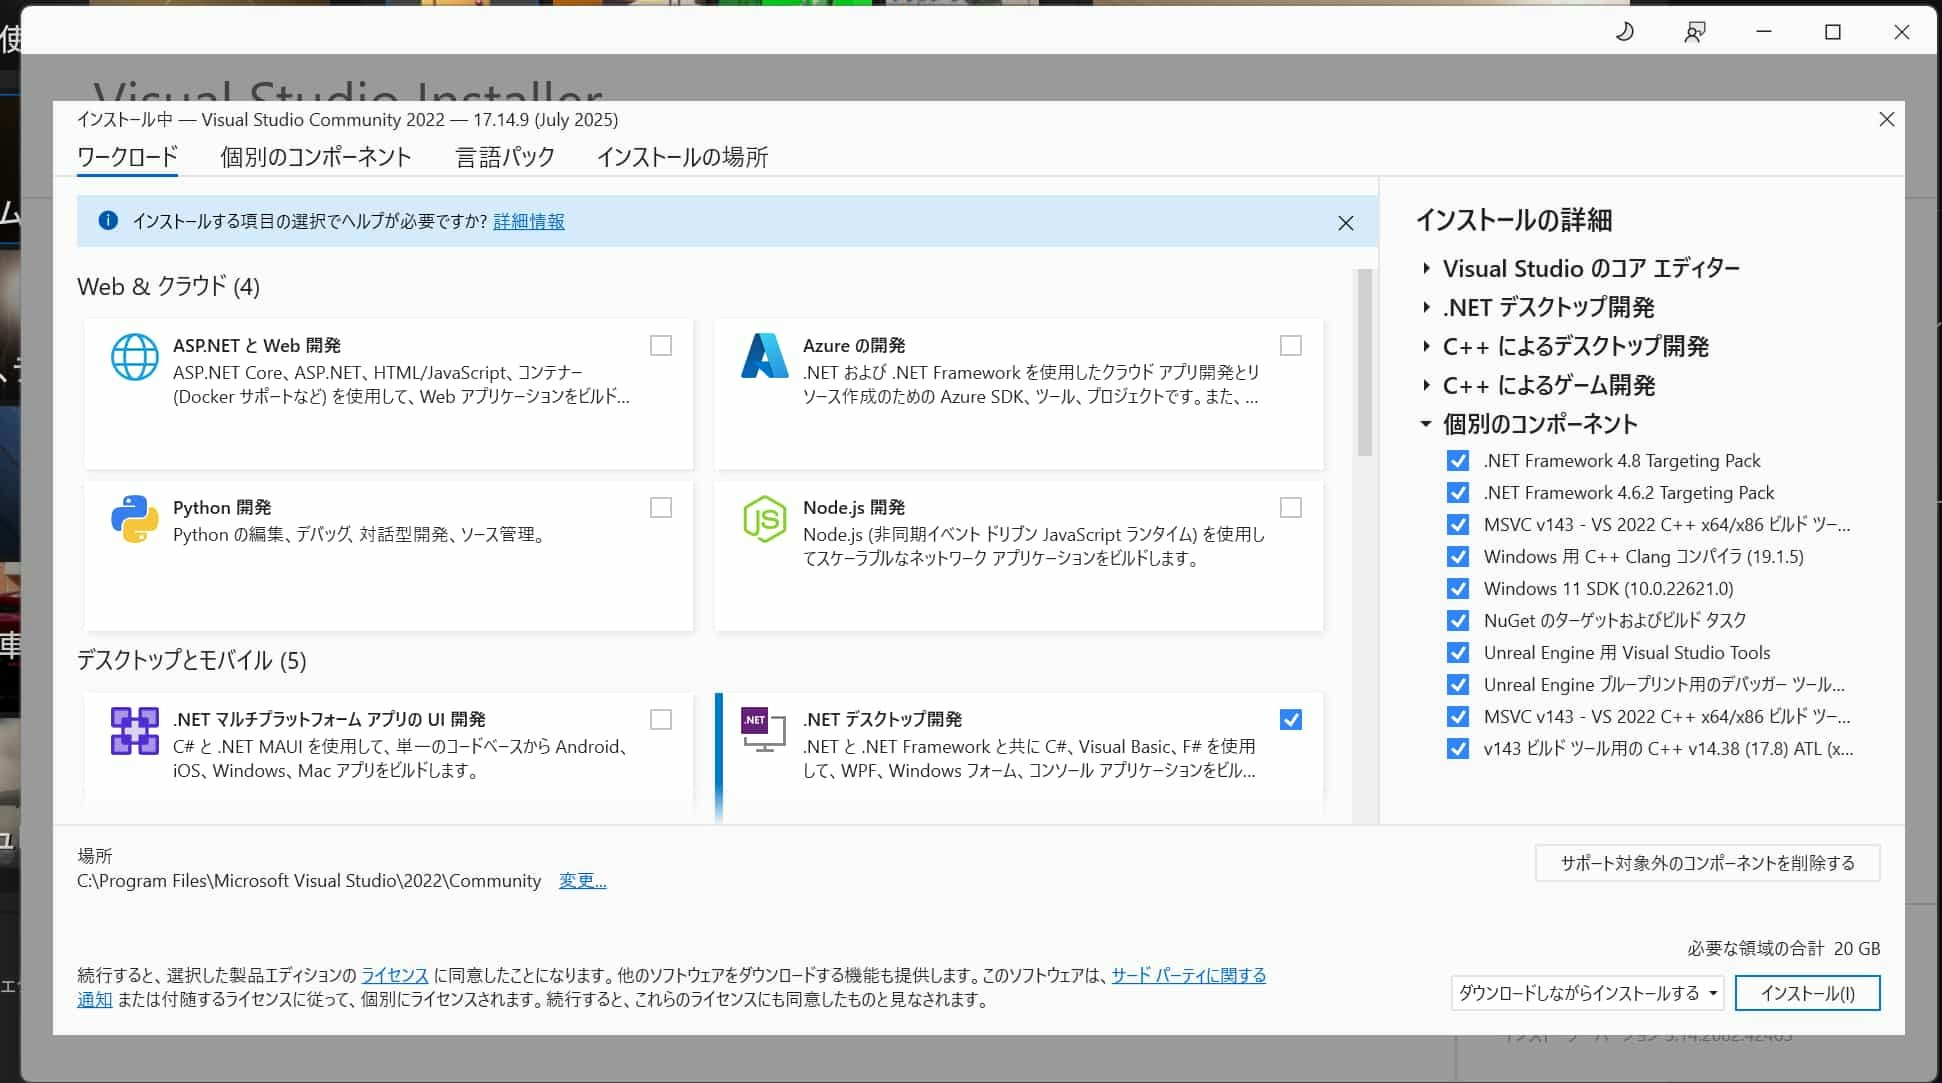Select the ASP.NET globe icon
Viewport: 1942px width, 1083px height.
(x=135, y=357)
